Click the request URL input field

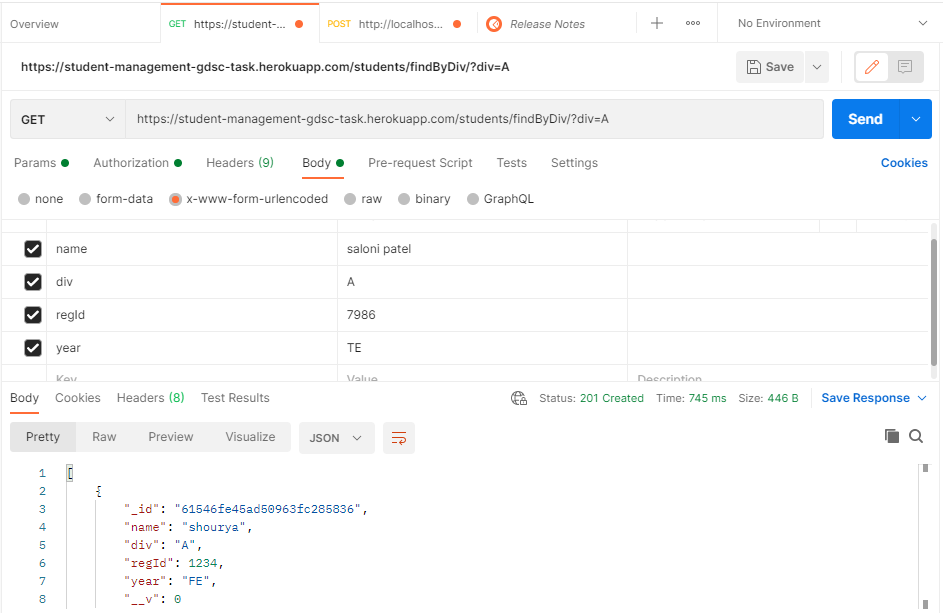click(474, 119)
